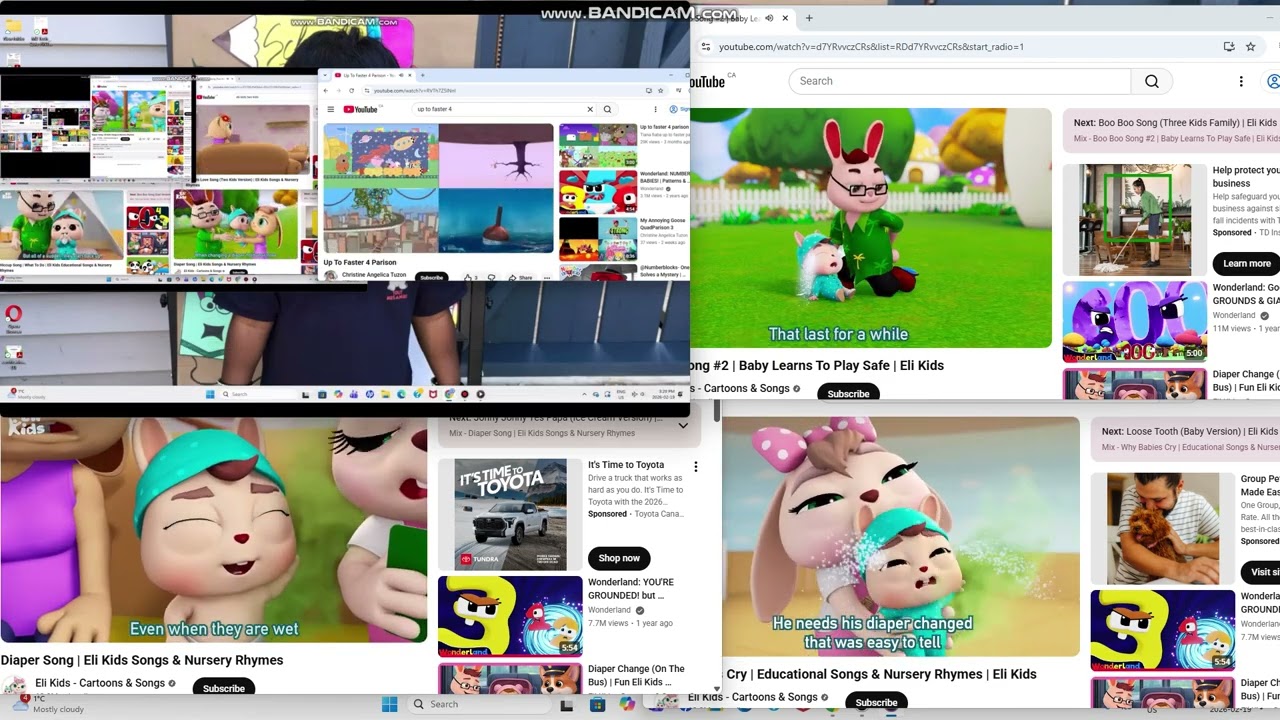Subscribe to Christine Angelica Tuzon channel
Viewport: 1280px width, 720px height.
click(x=431, y=277)
